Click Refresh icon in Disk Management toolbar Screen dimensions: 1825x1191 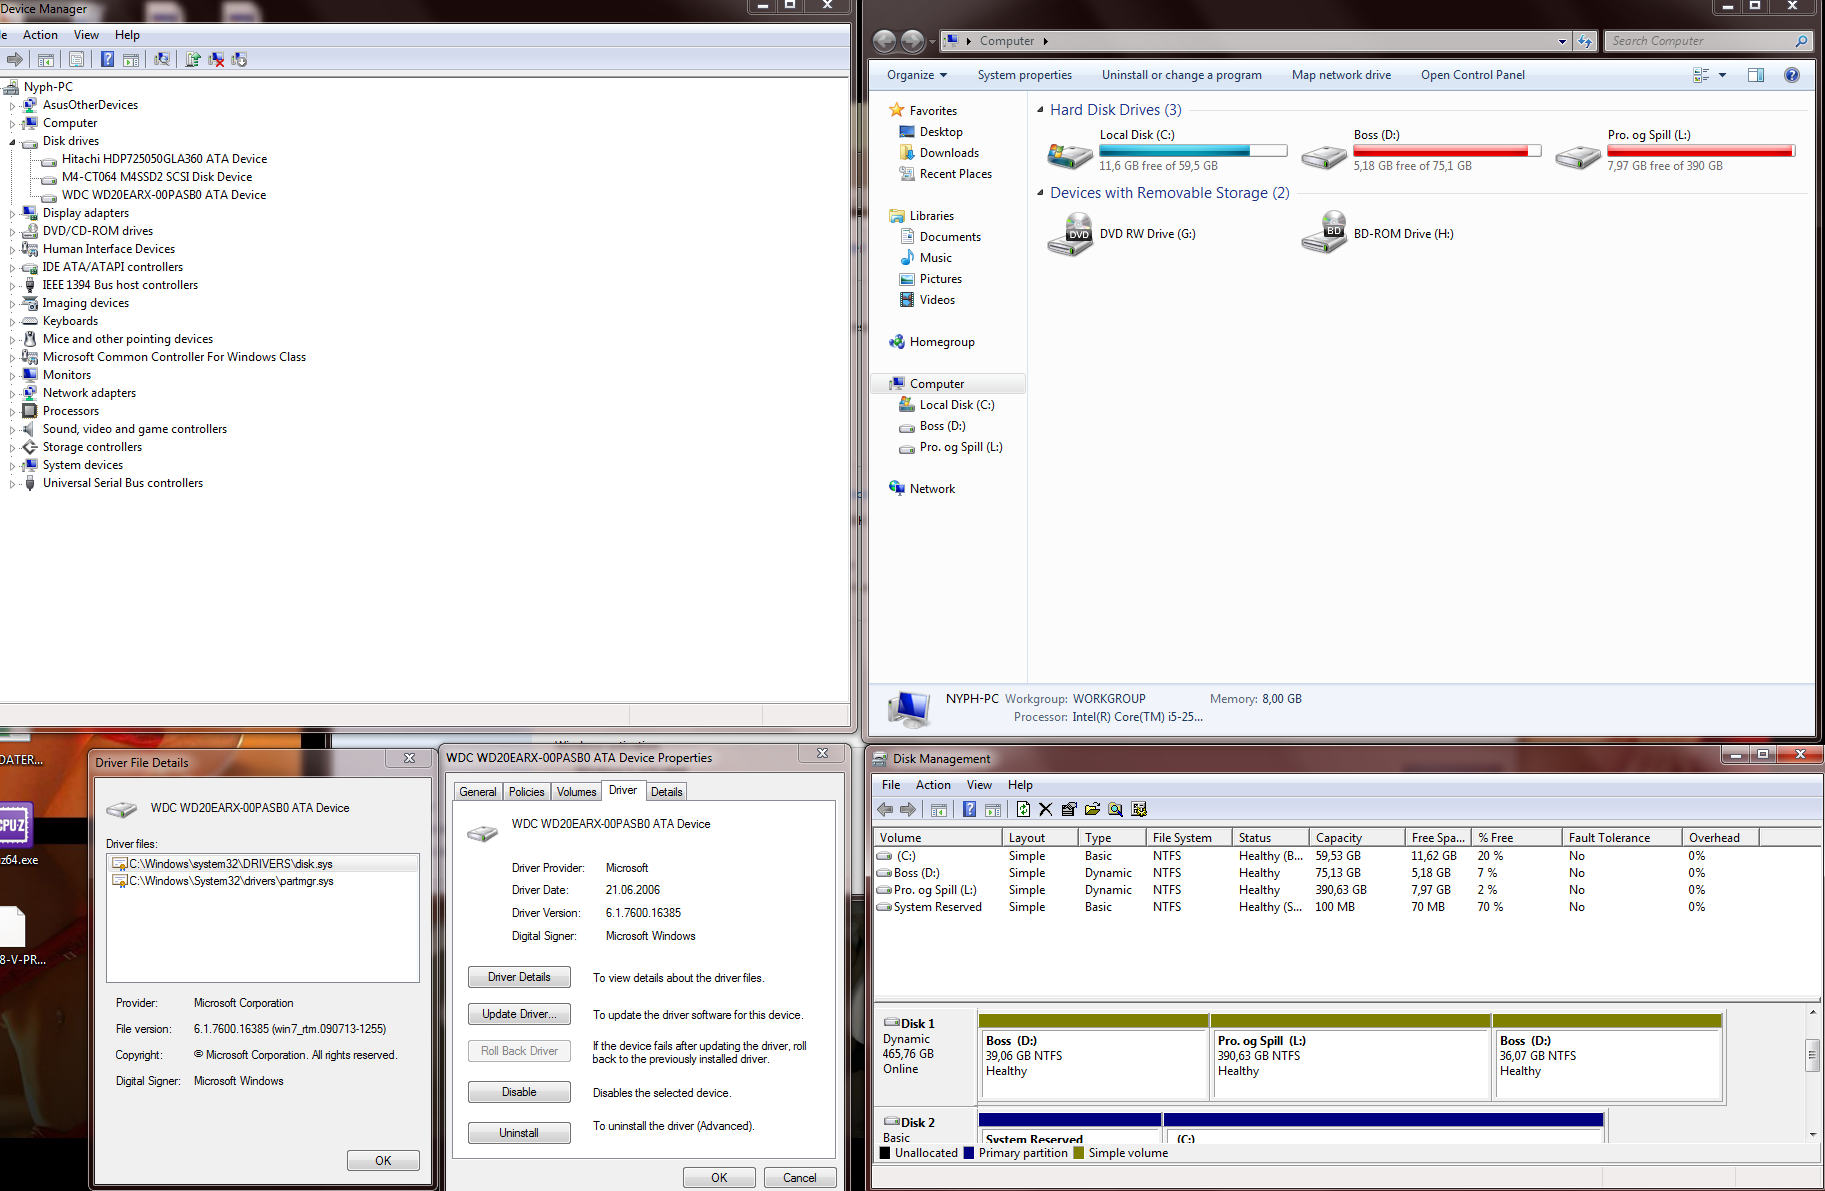tap(1023, 810)
